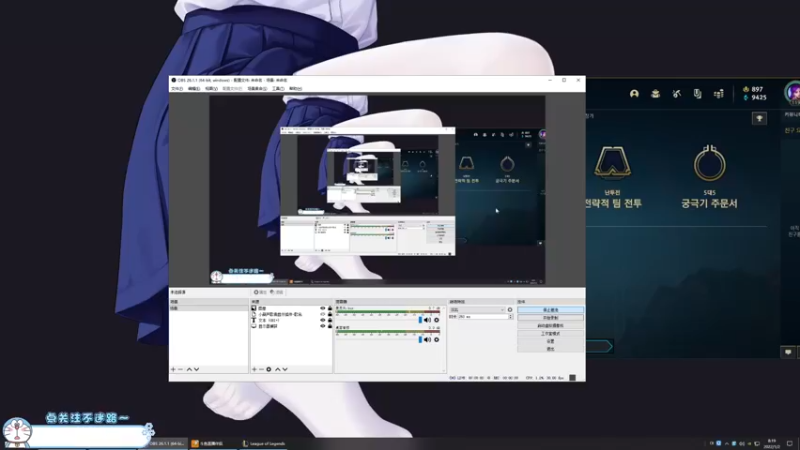This screenshot has width=800, height=450.
Task: Move scene up in Scenes list
Action: point(189,369)
